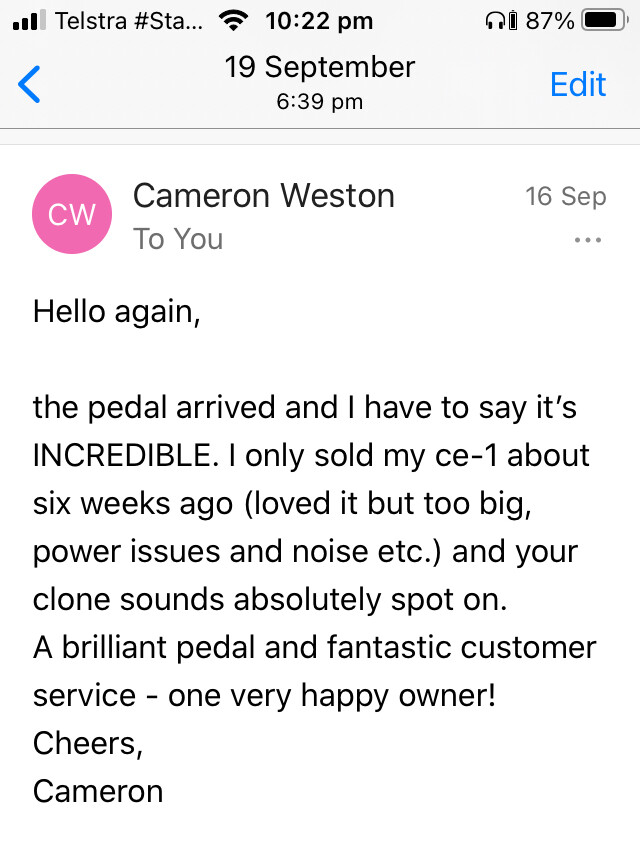Image resolution: width=640 pixels, height=857 pixels.
Task: Expand the "To You" recipient details
Action: [178, 239]
